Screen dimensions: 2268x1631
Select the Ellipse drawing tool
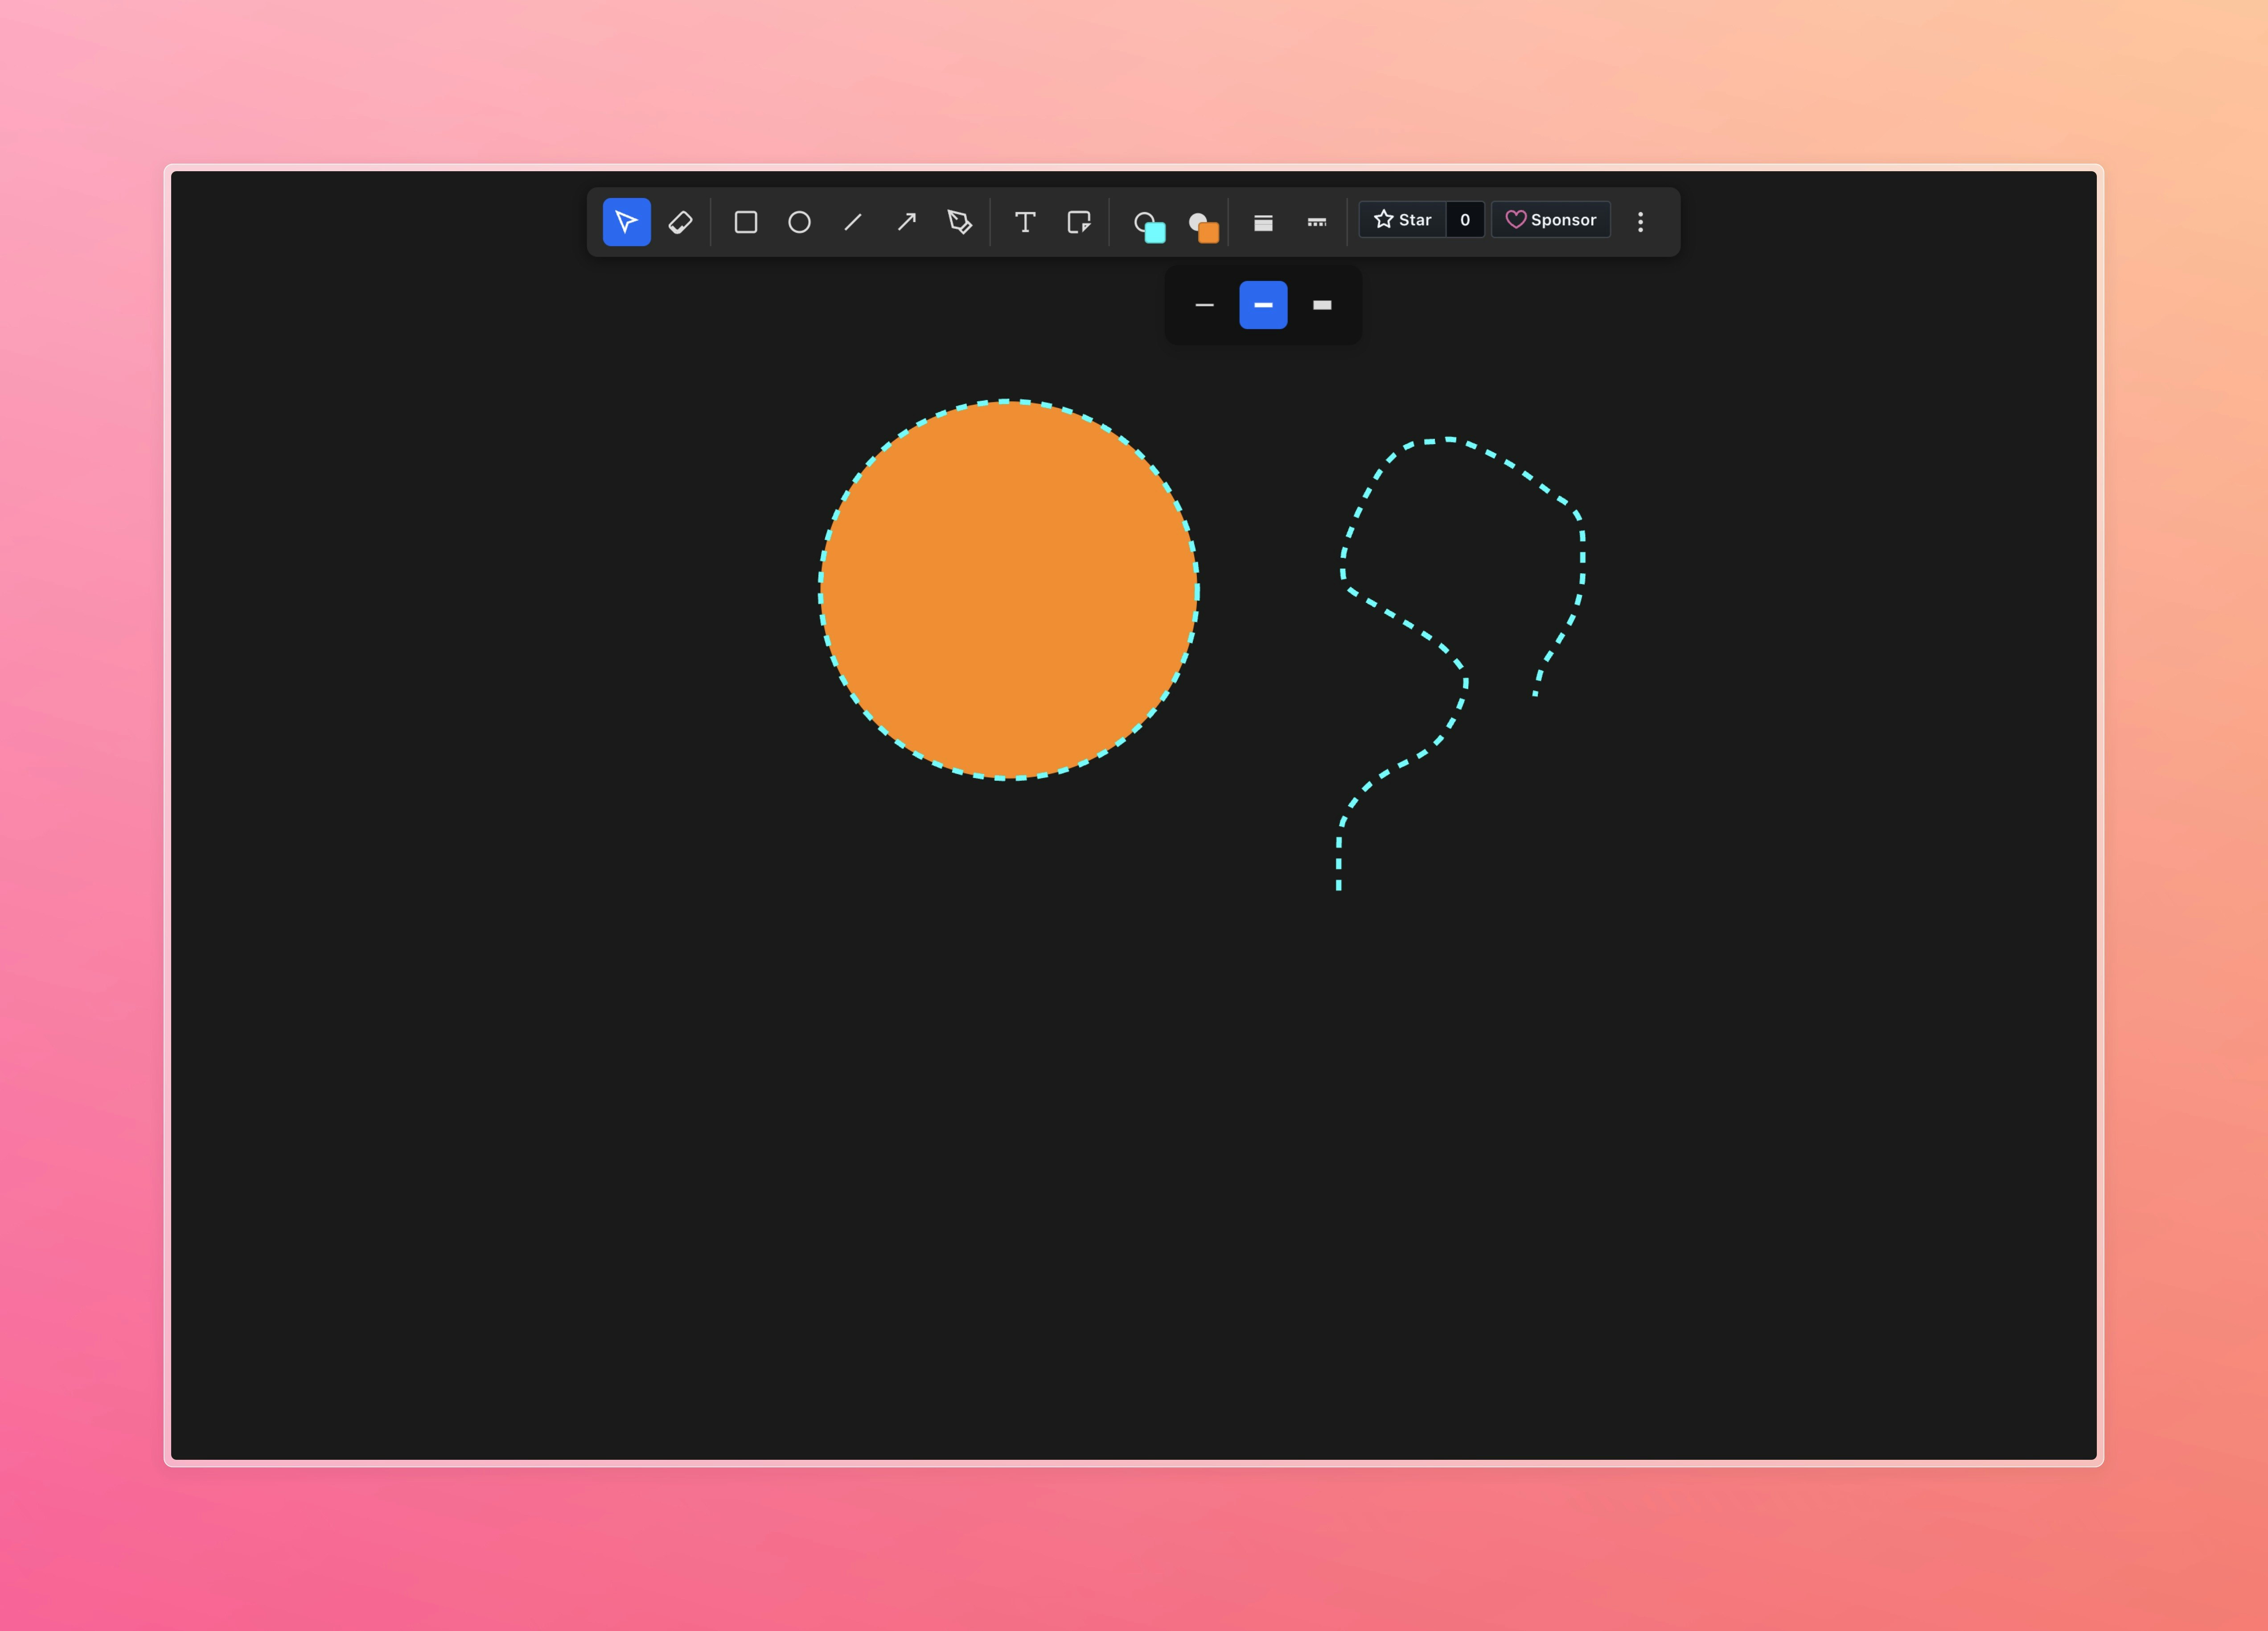pyautogui.click(x=799, y=221)
